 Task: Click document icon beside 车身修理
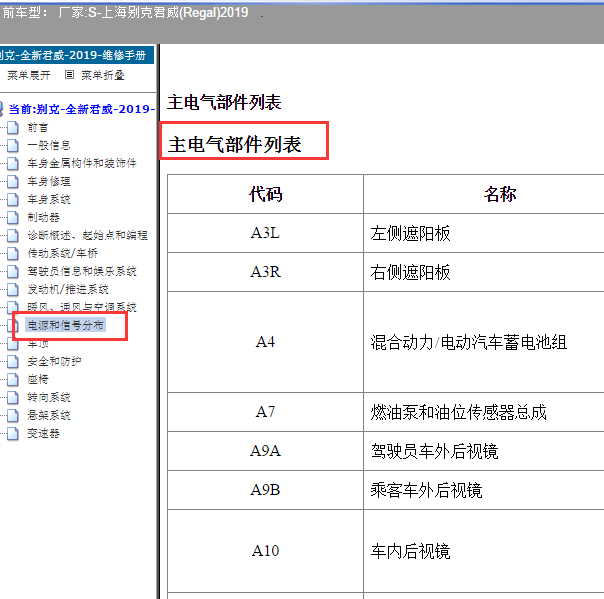(13, 181)
